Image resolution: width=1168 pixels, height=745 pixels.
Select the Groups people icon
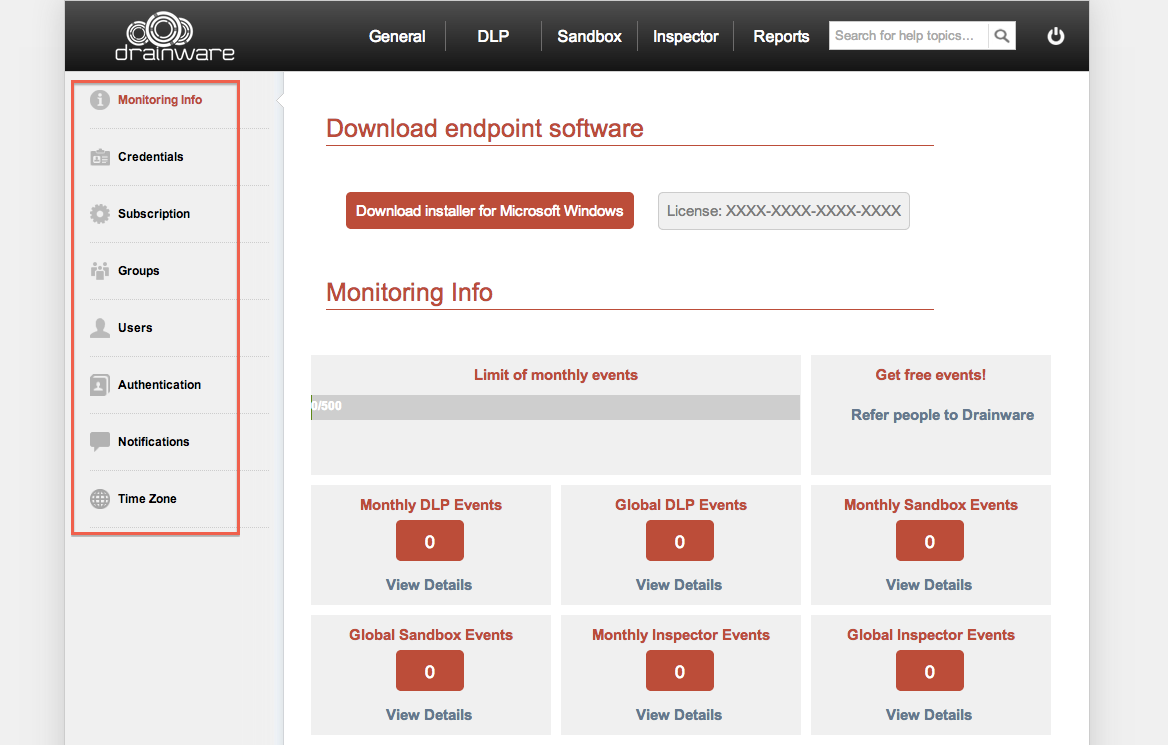click(100, 270)
